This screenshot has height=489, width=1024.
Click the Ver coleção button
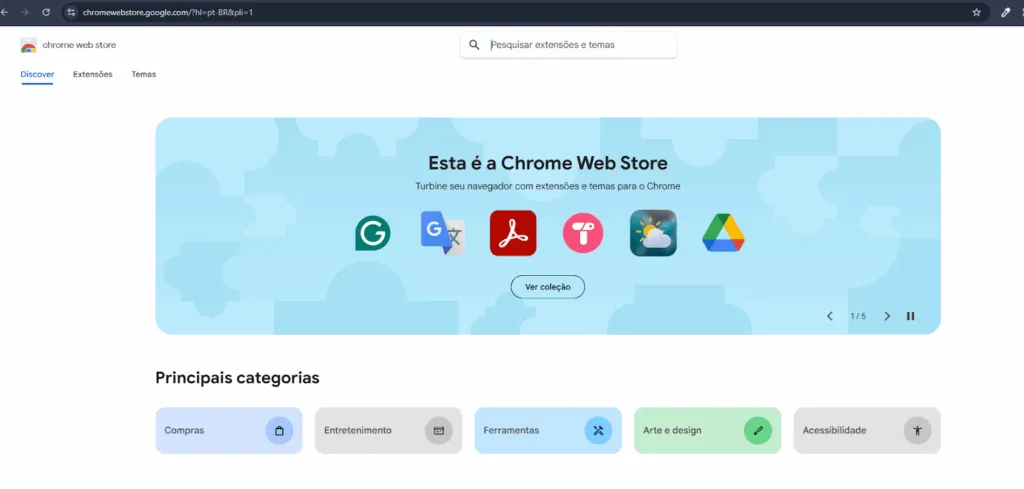click(547, 287)
